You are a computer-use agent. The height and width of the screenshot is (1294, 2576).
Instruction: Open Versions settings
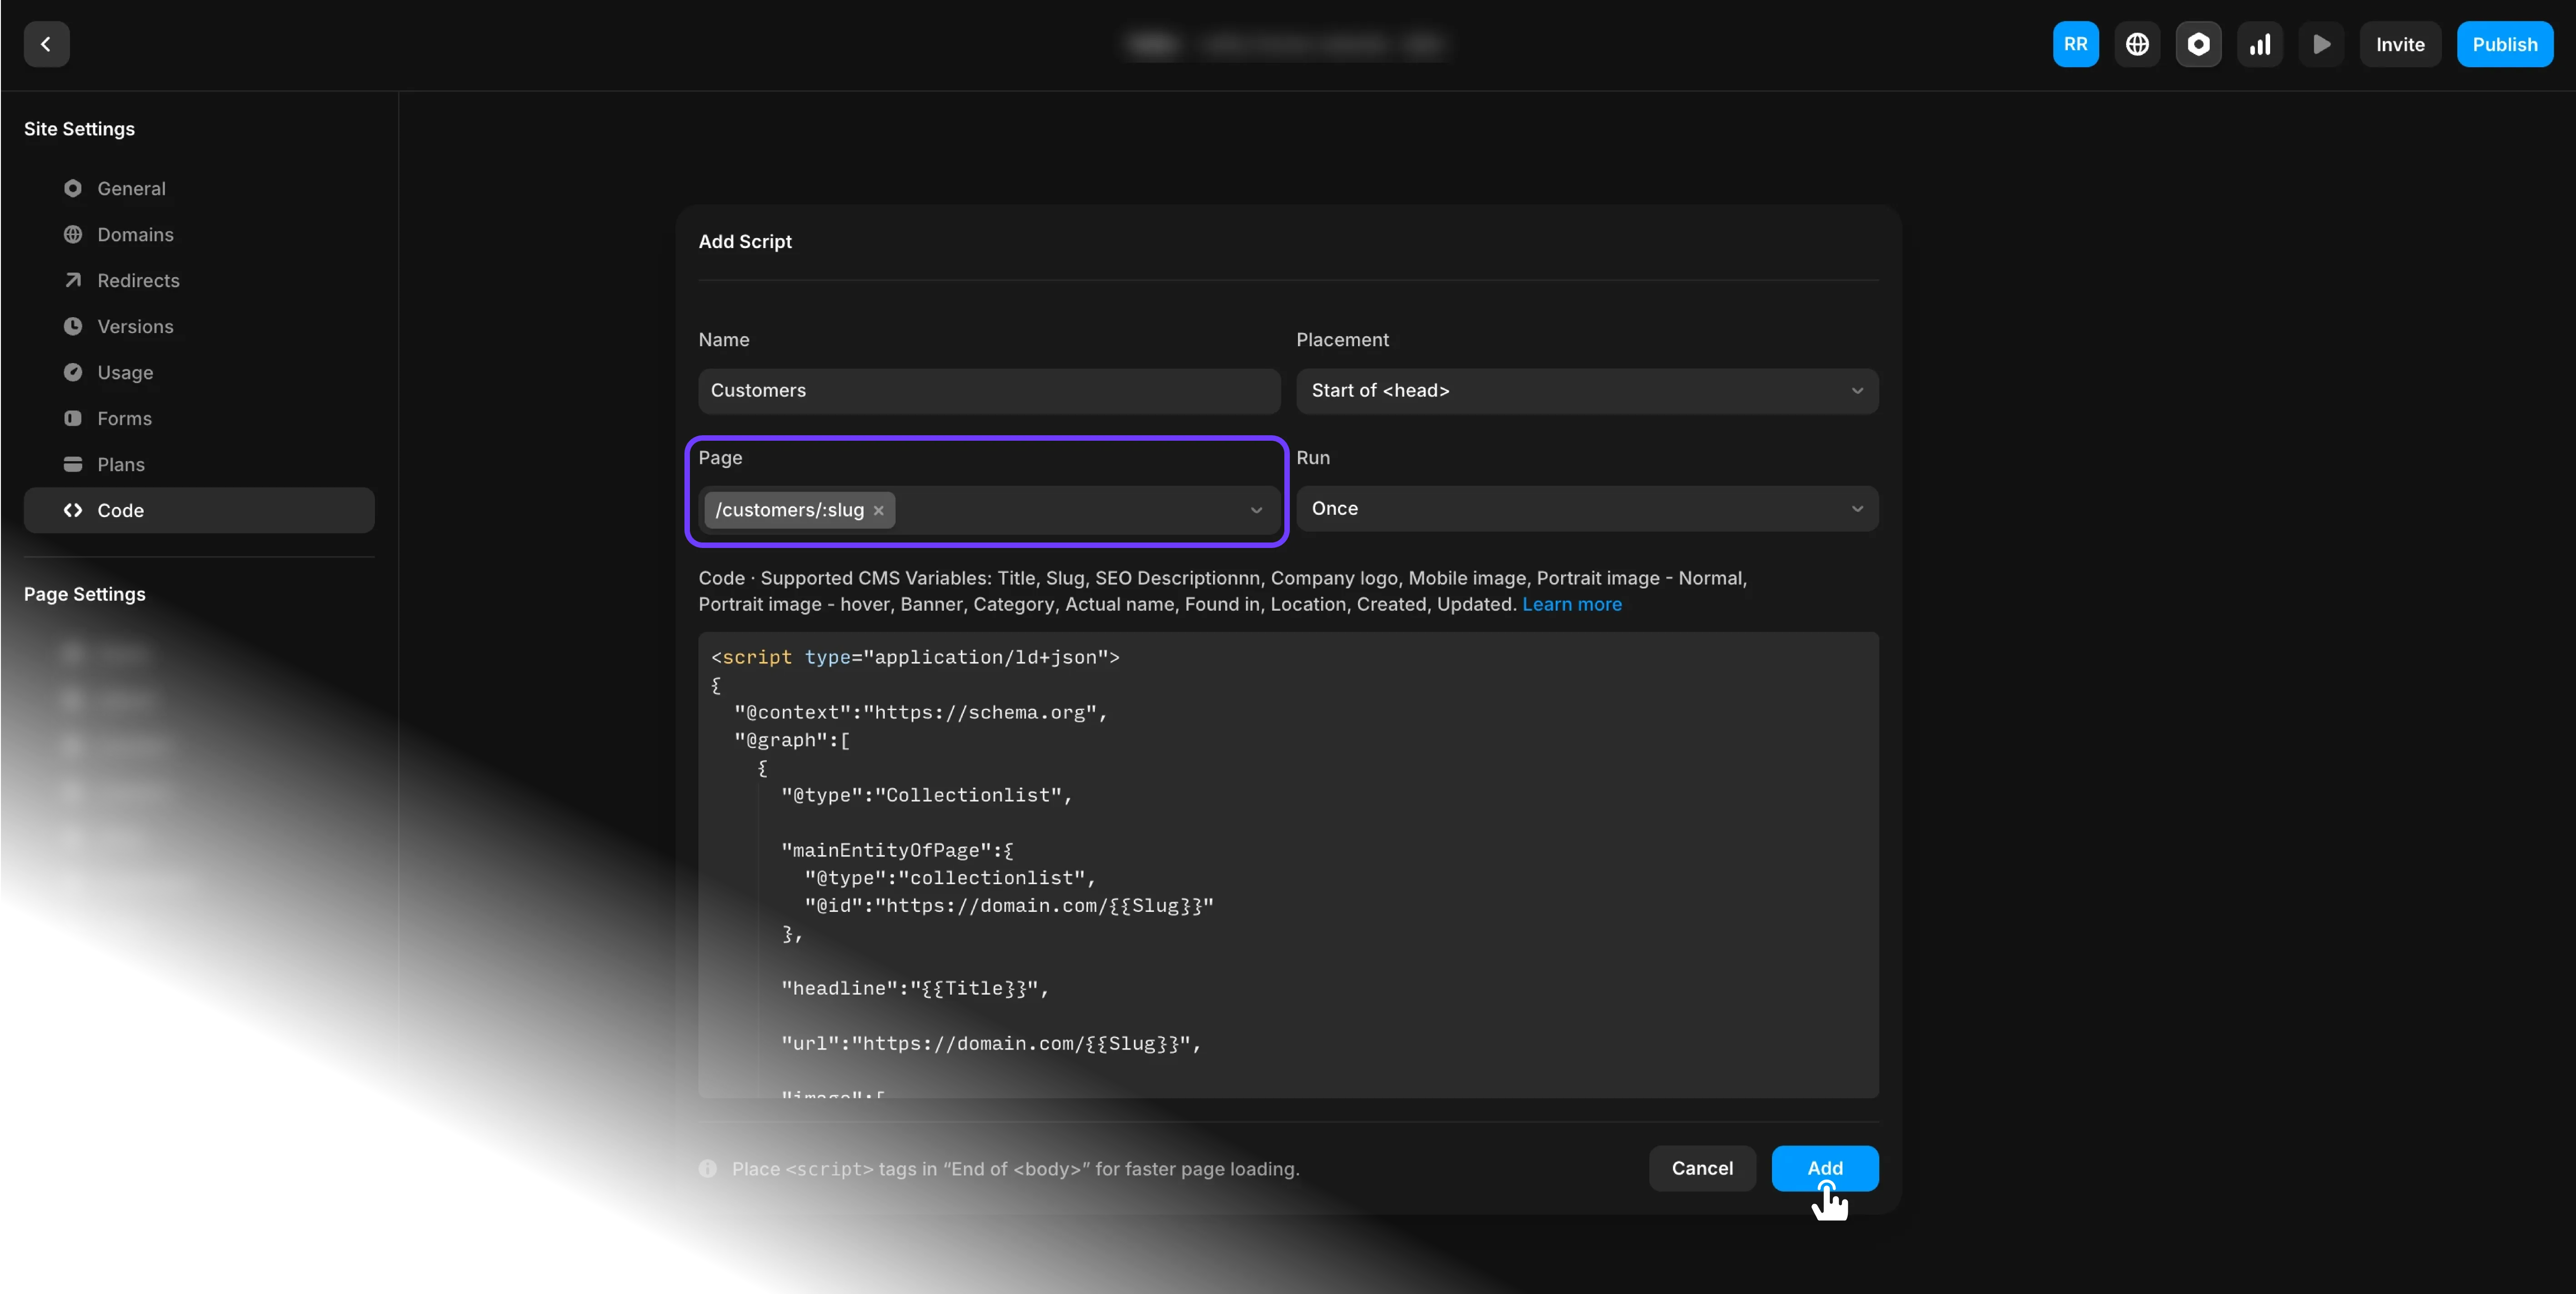(199, 326)
